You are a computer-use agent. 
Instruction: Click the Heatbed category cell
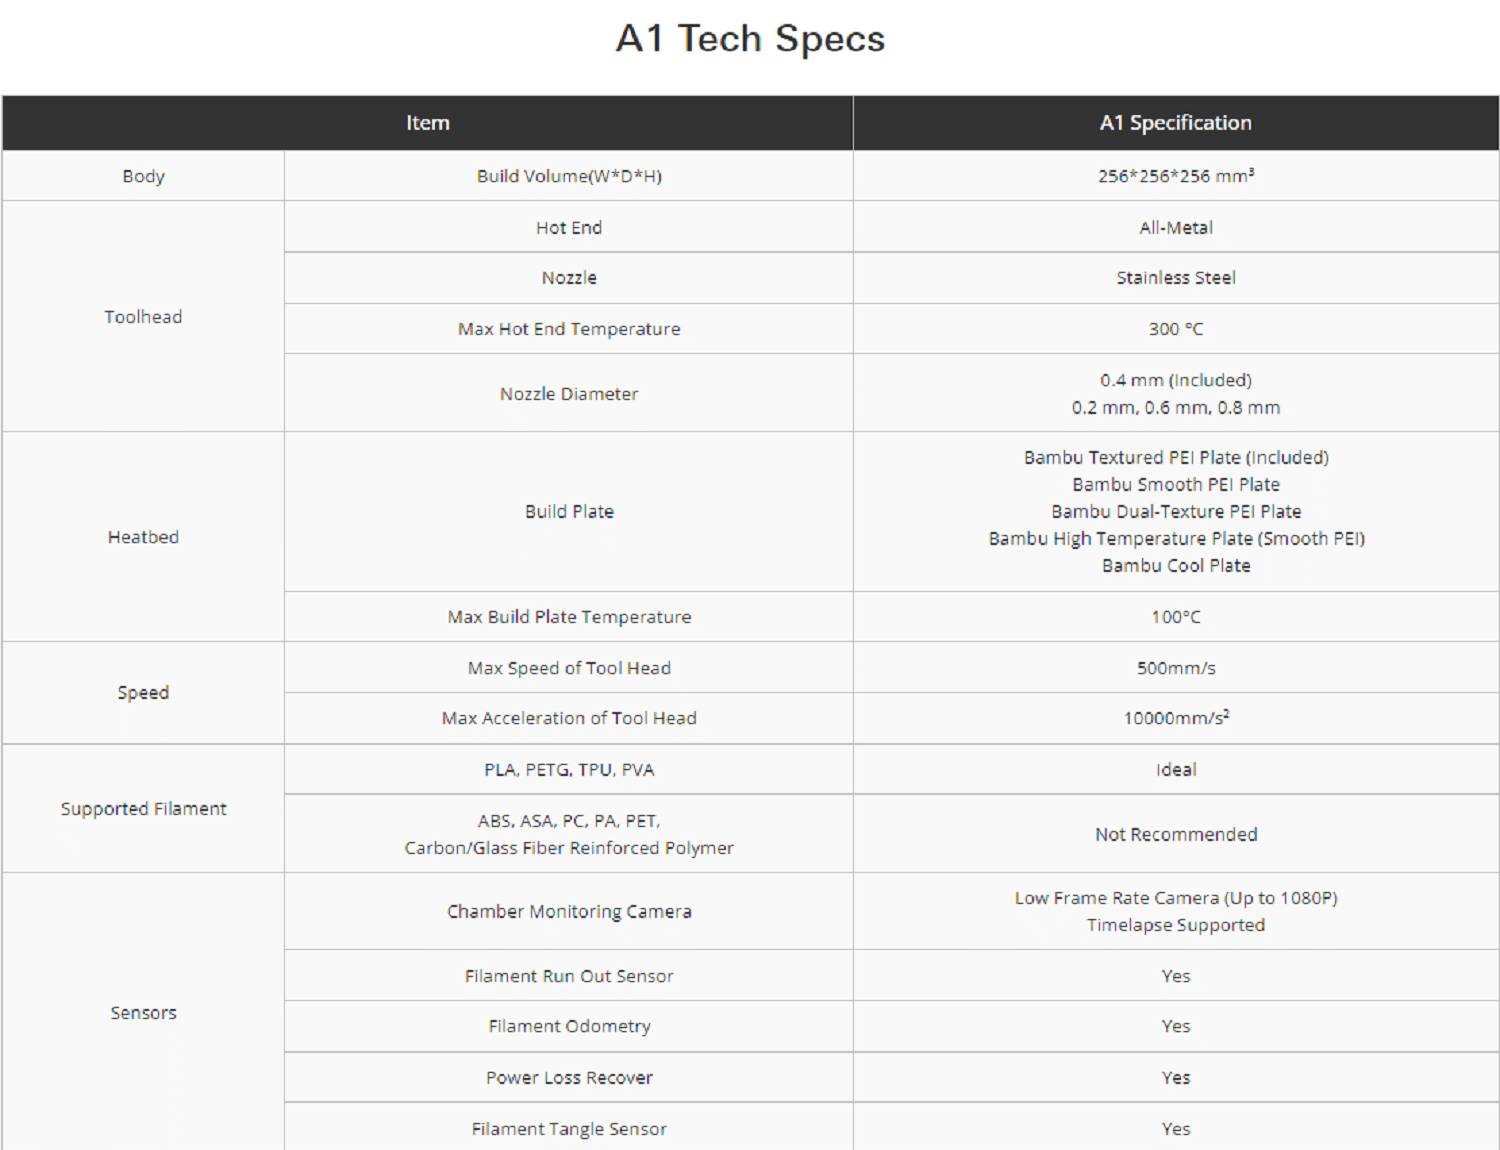tap(143, 537)
